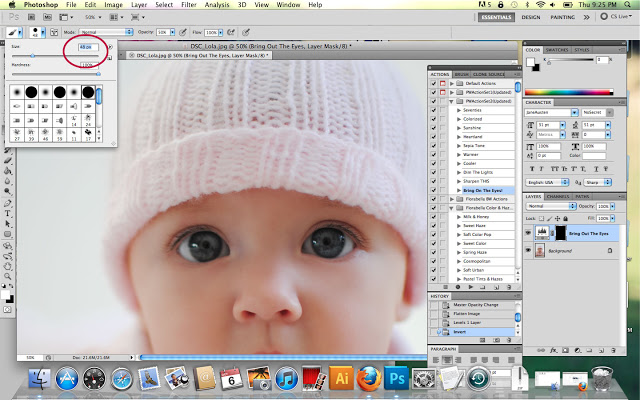Hide the Bring Out The Eyes layer
The image size is (640, 400).
click(x=528, y=233)
